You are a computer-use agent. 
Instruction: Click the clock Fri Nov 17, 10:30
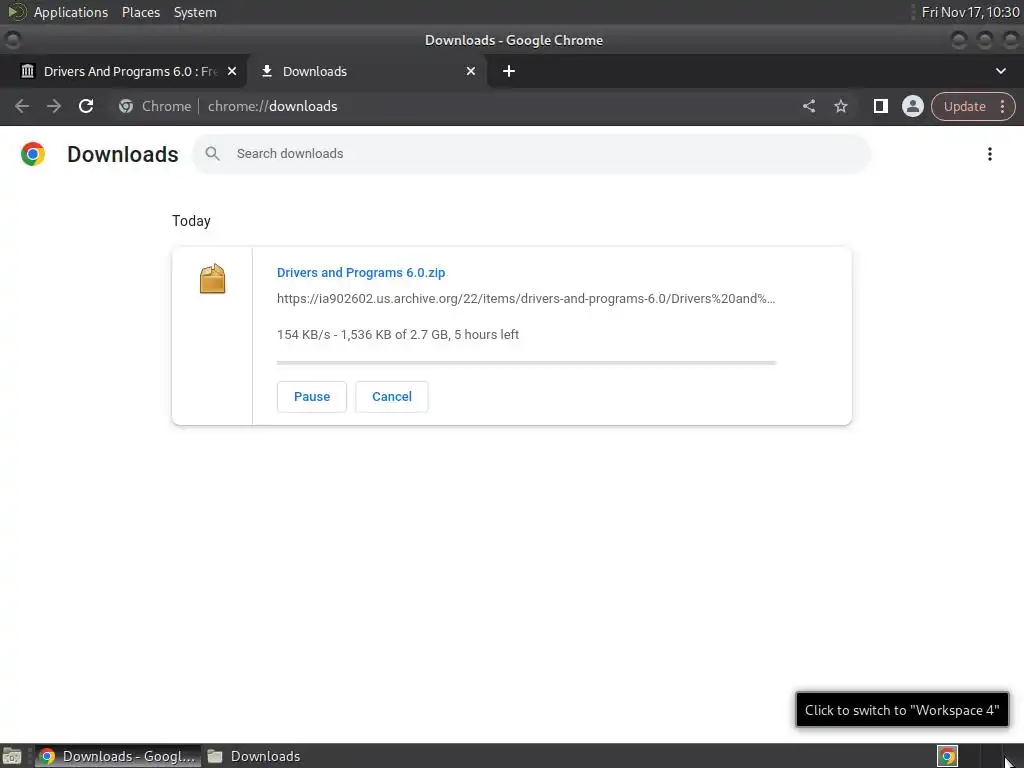970,12
